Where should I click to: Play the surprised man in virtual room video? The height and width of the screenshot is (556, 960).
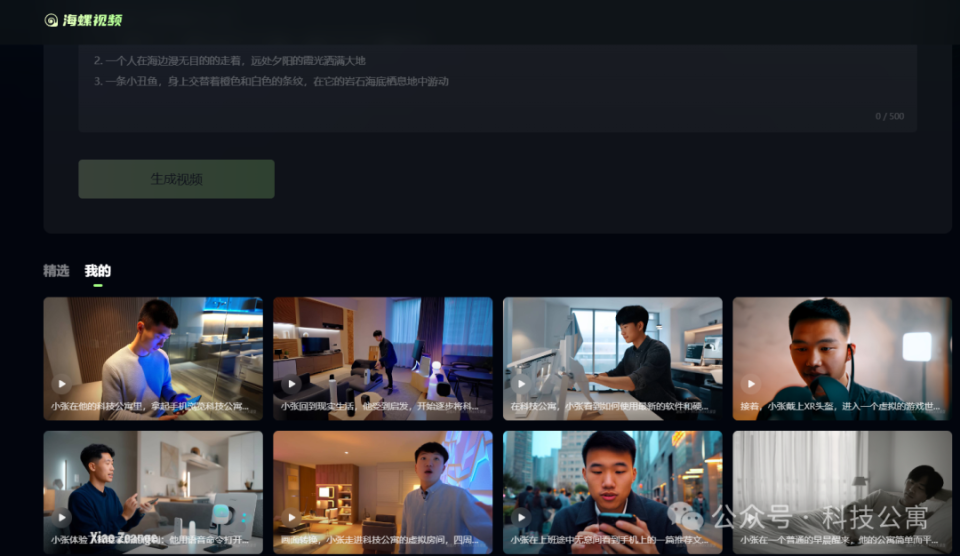tap(291, 517)
